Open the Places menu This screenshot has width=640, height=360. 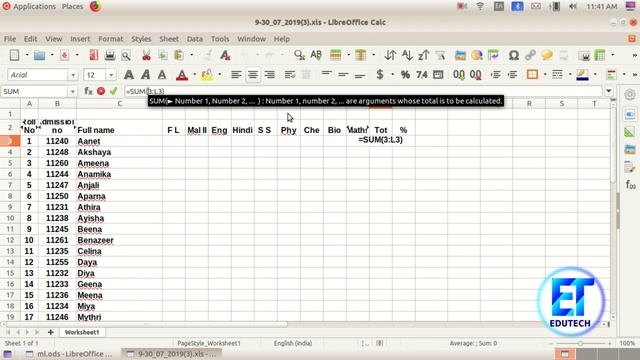tap(72, 7)
